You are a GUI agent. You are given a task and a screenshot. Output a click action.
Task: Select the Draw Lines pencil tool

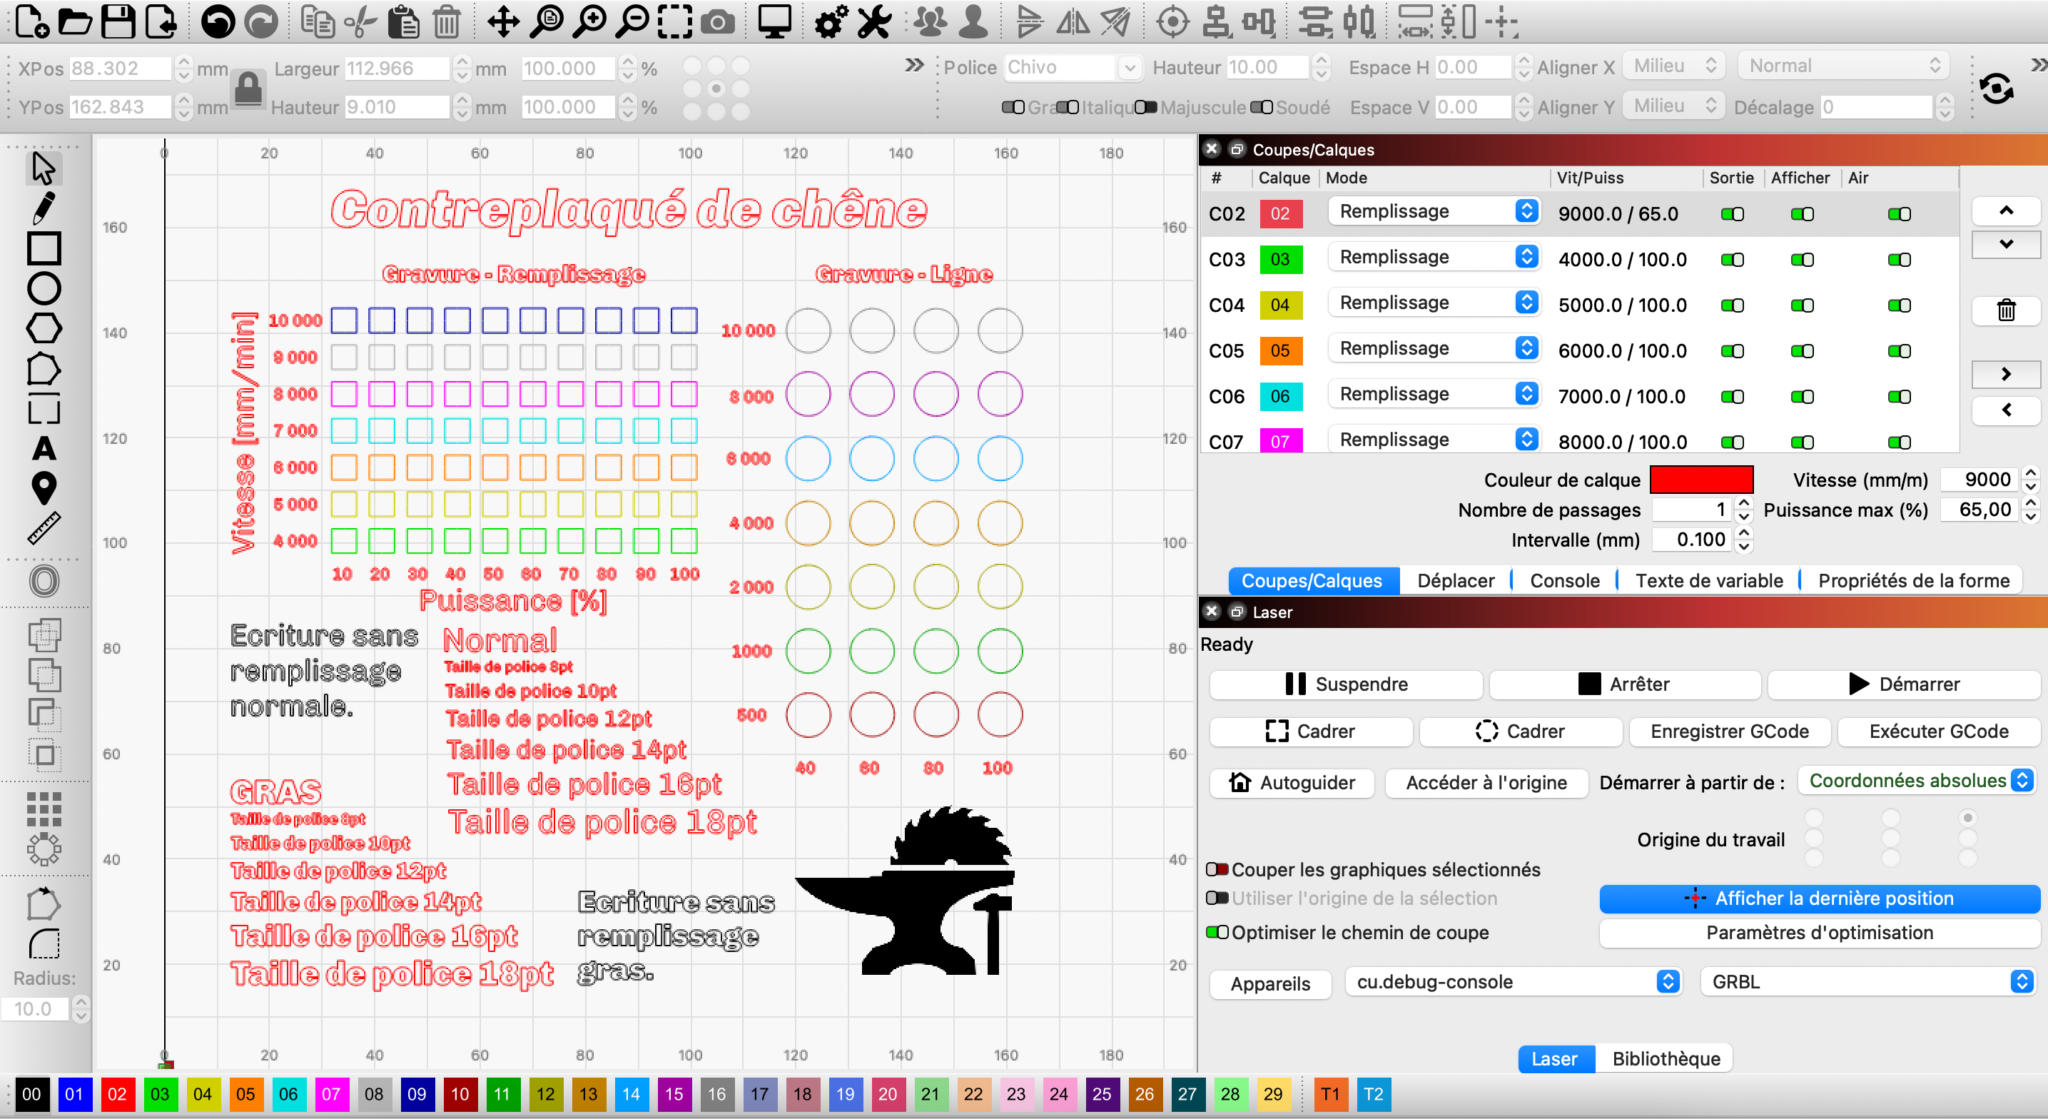43,208
